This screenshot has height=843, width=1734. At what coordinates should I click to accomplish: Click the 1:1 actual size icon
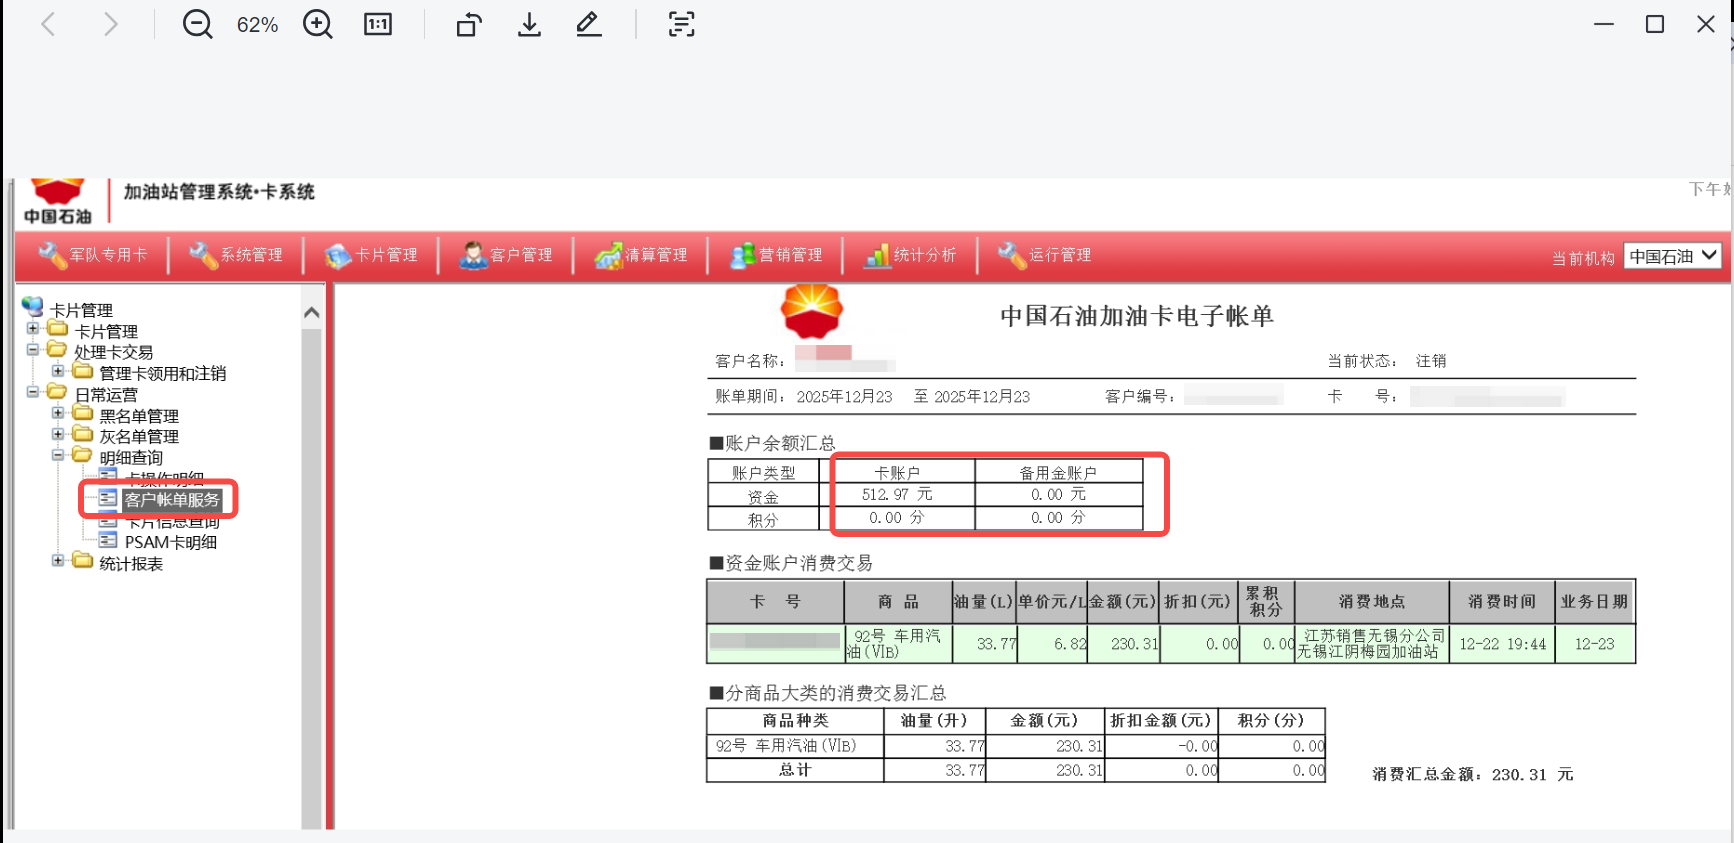378,24
